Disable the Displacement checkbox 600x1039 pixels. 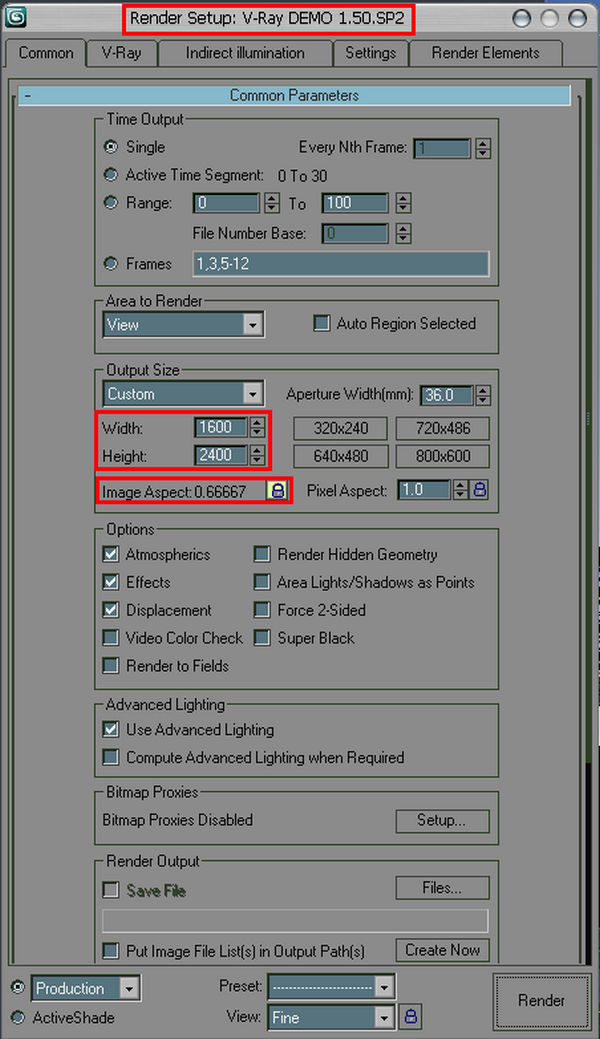pos(111,610)
